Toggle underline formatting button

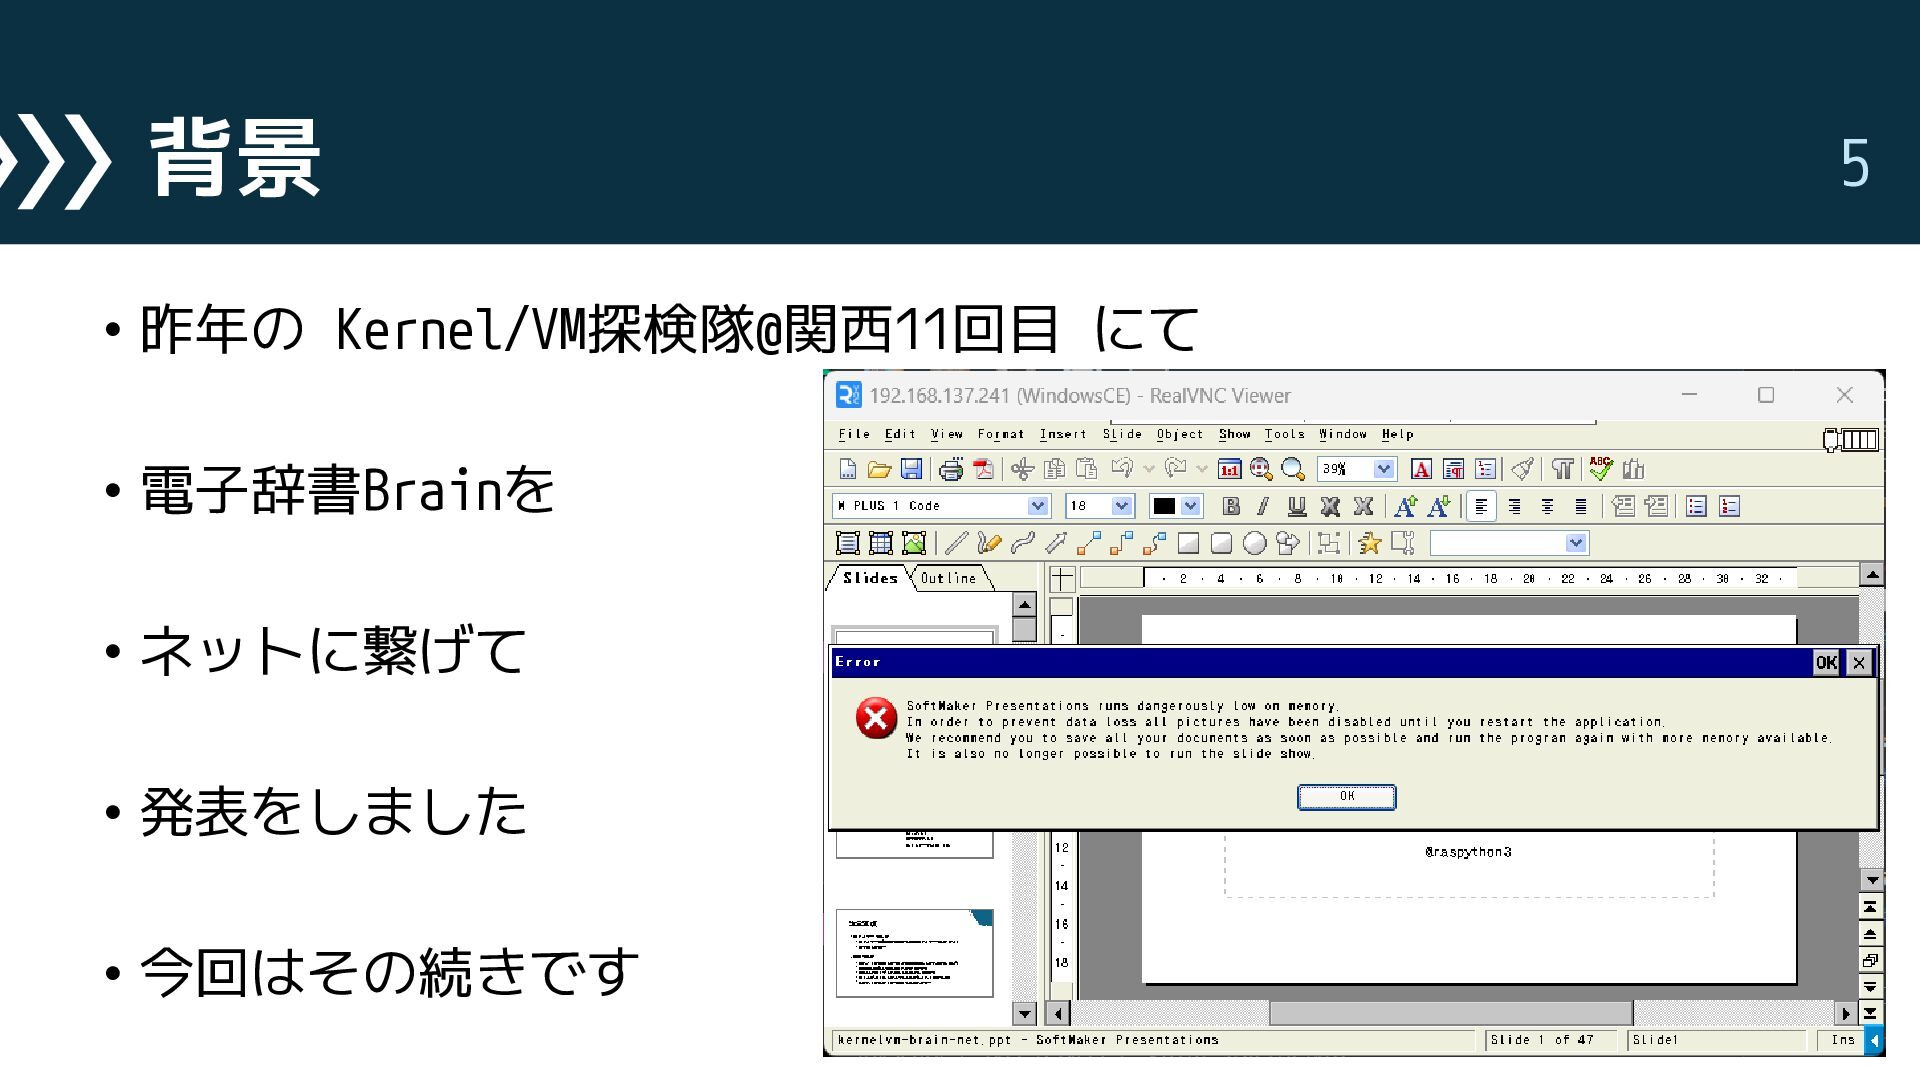pyautogui.click(x=1297, y=506)
